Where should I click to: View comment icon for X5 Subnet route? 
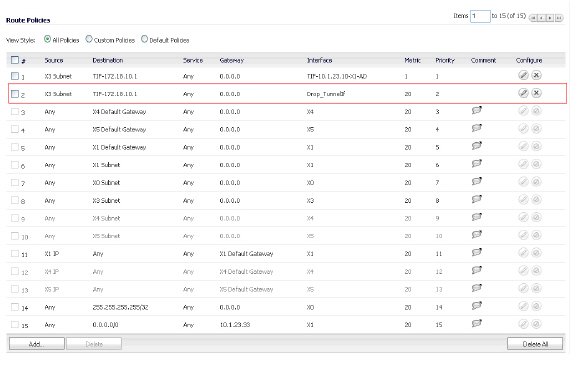tap(477, 234)
